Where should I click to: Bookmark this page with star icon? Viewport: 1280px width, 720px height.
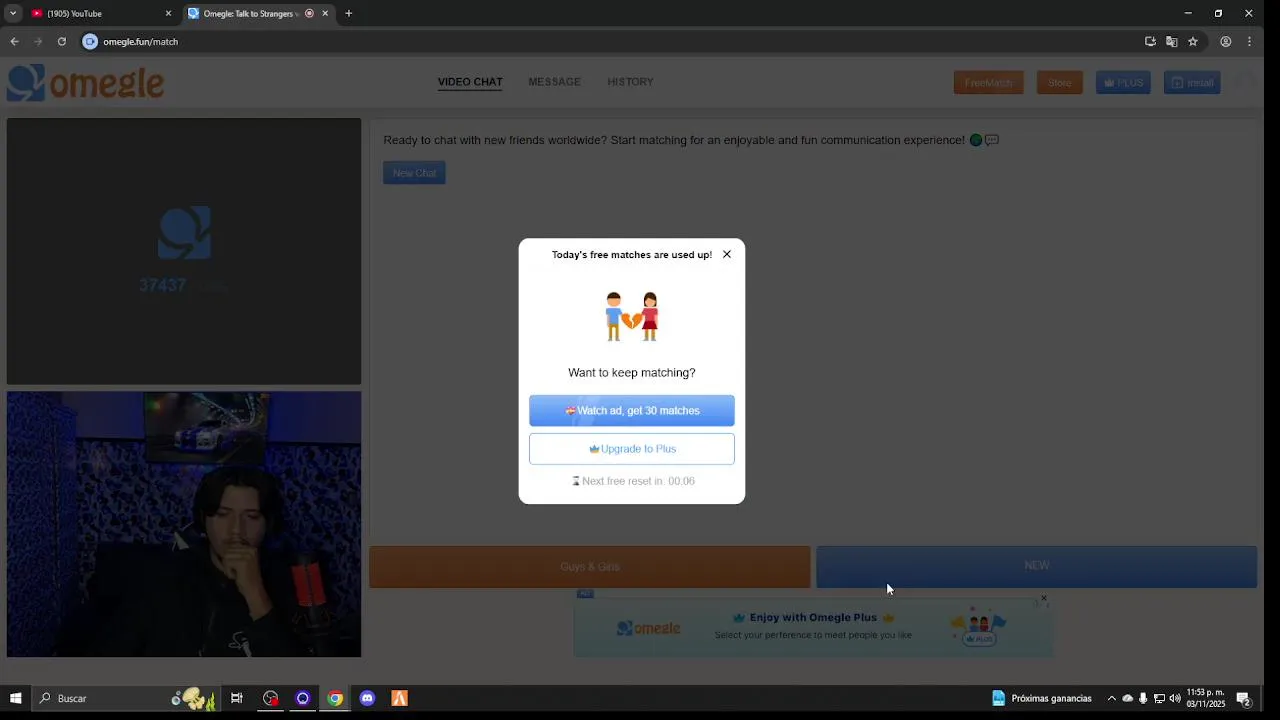1193,42
